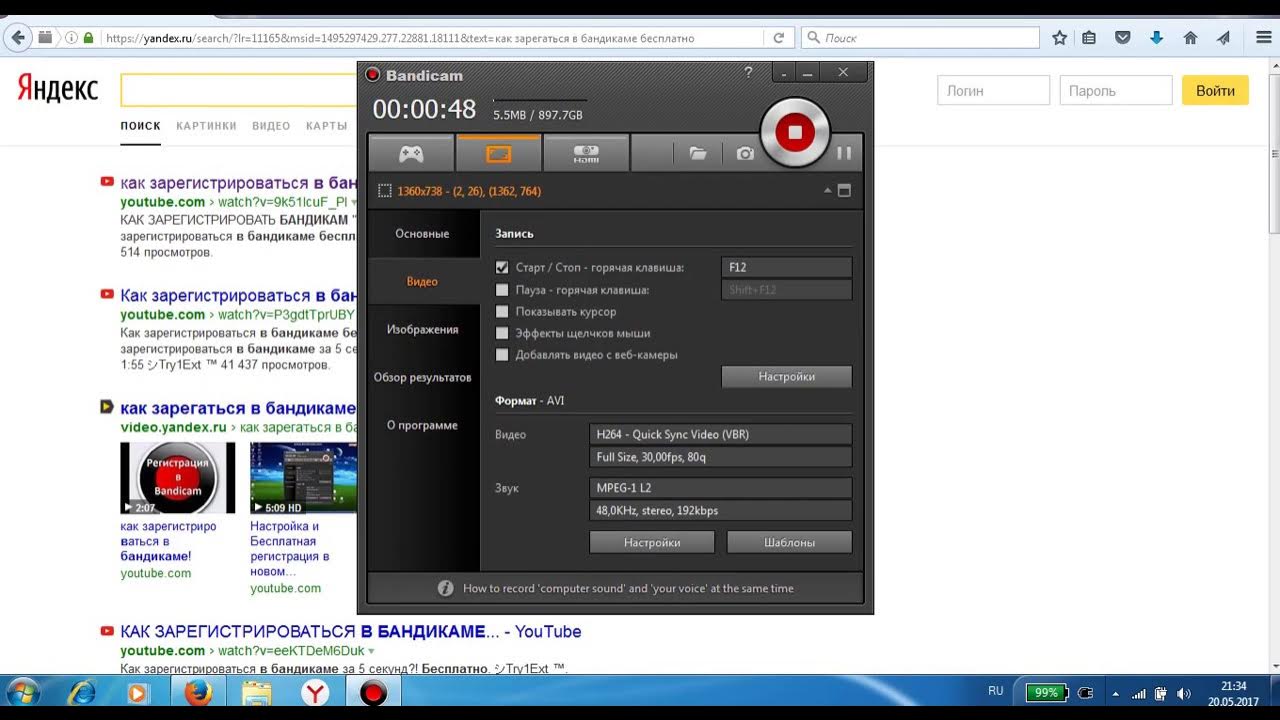Click Настройки button under Формат section

pyautogui.click(x=652, y=542)
